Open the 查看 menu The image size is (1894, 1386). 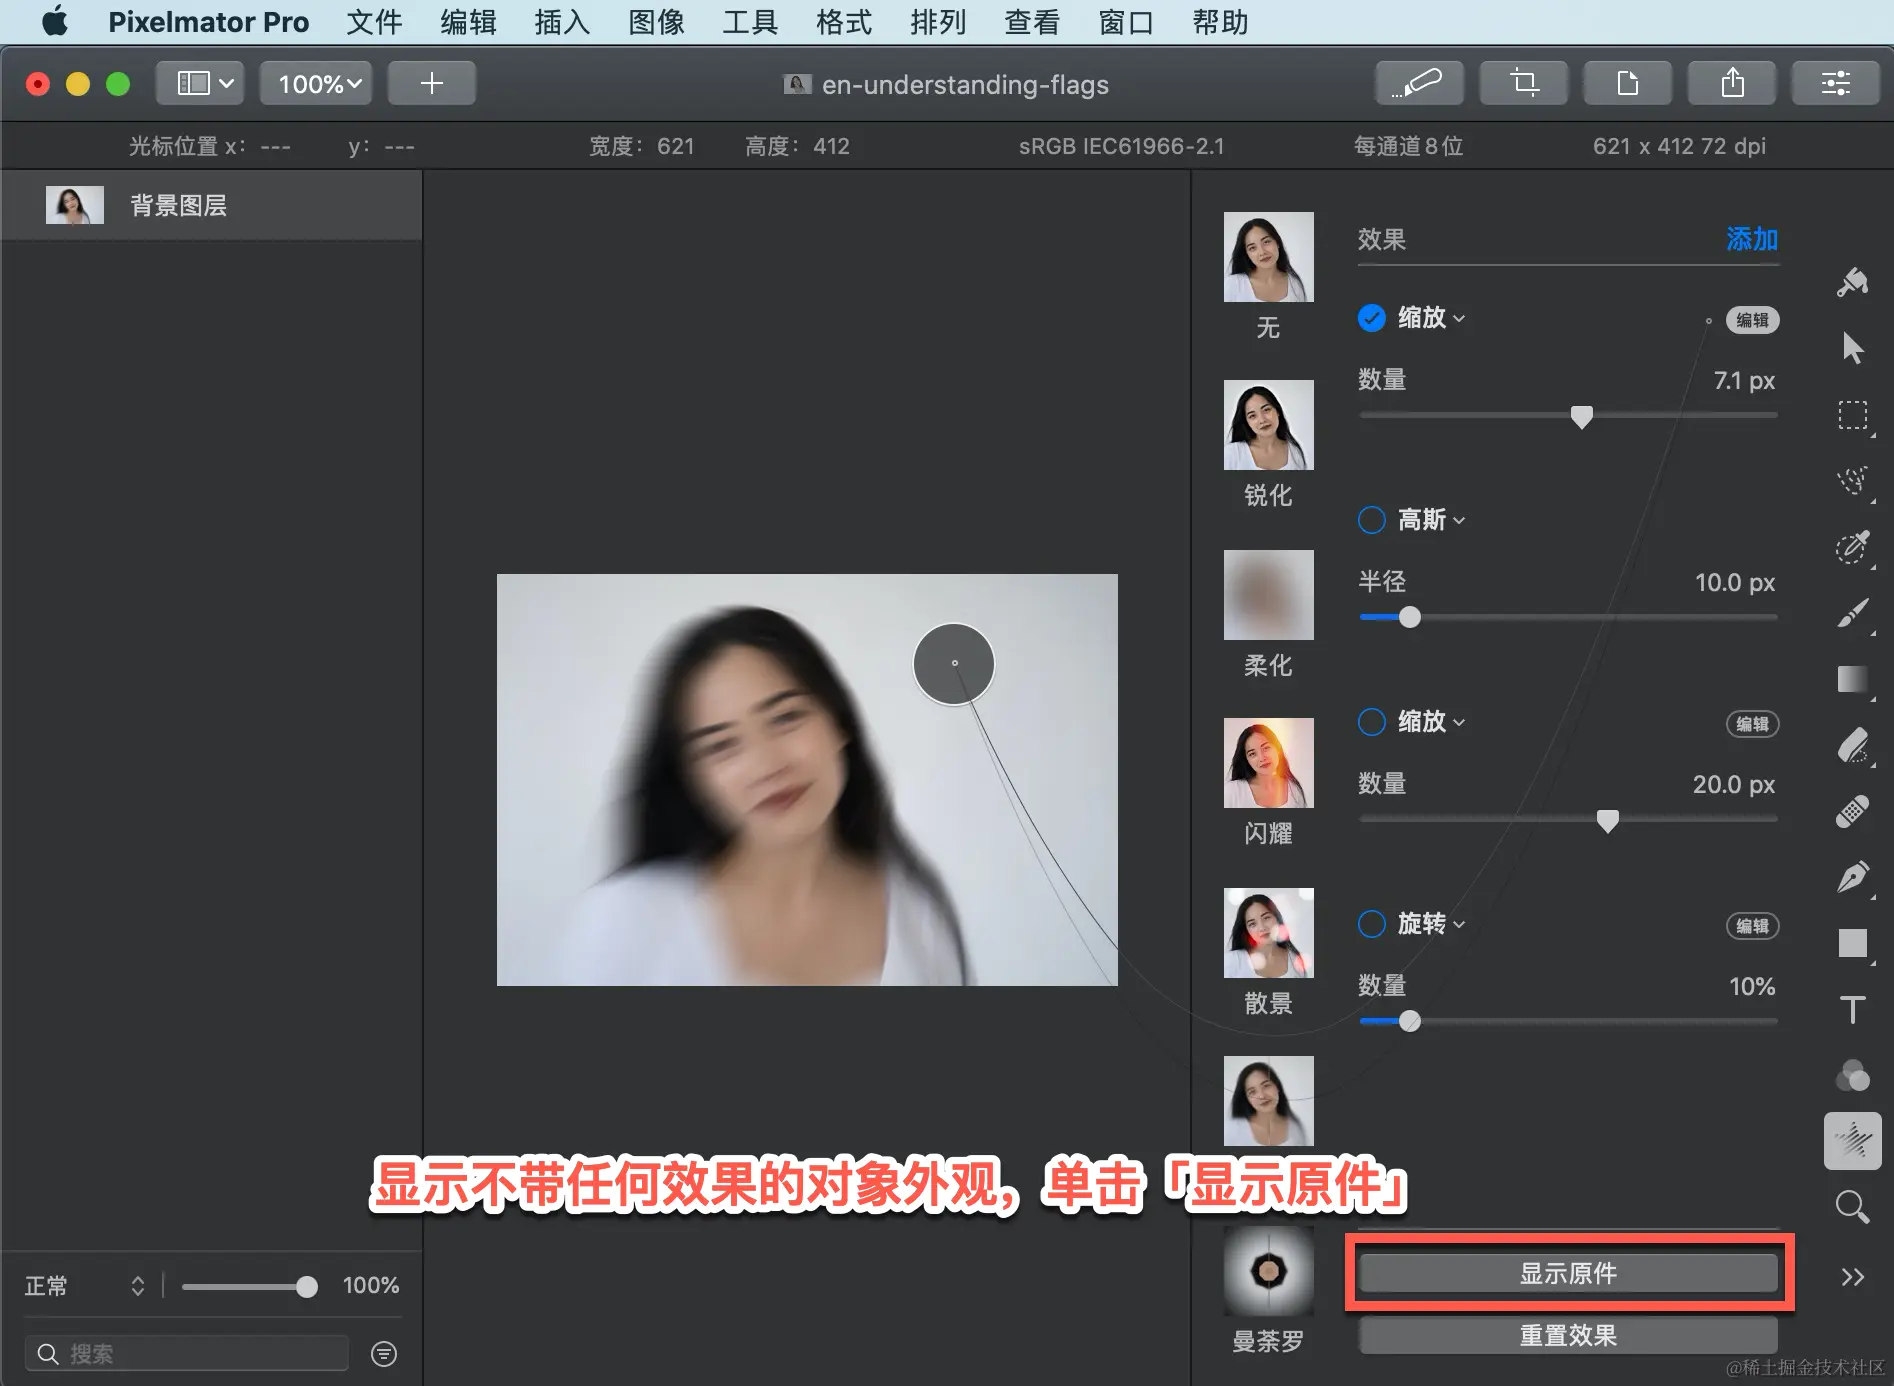(x=1032, y=21)
